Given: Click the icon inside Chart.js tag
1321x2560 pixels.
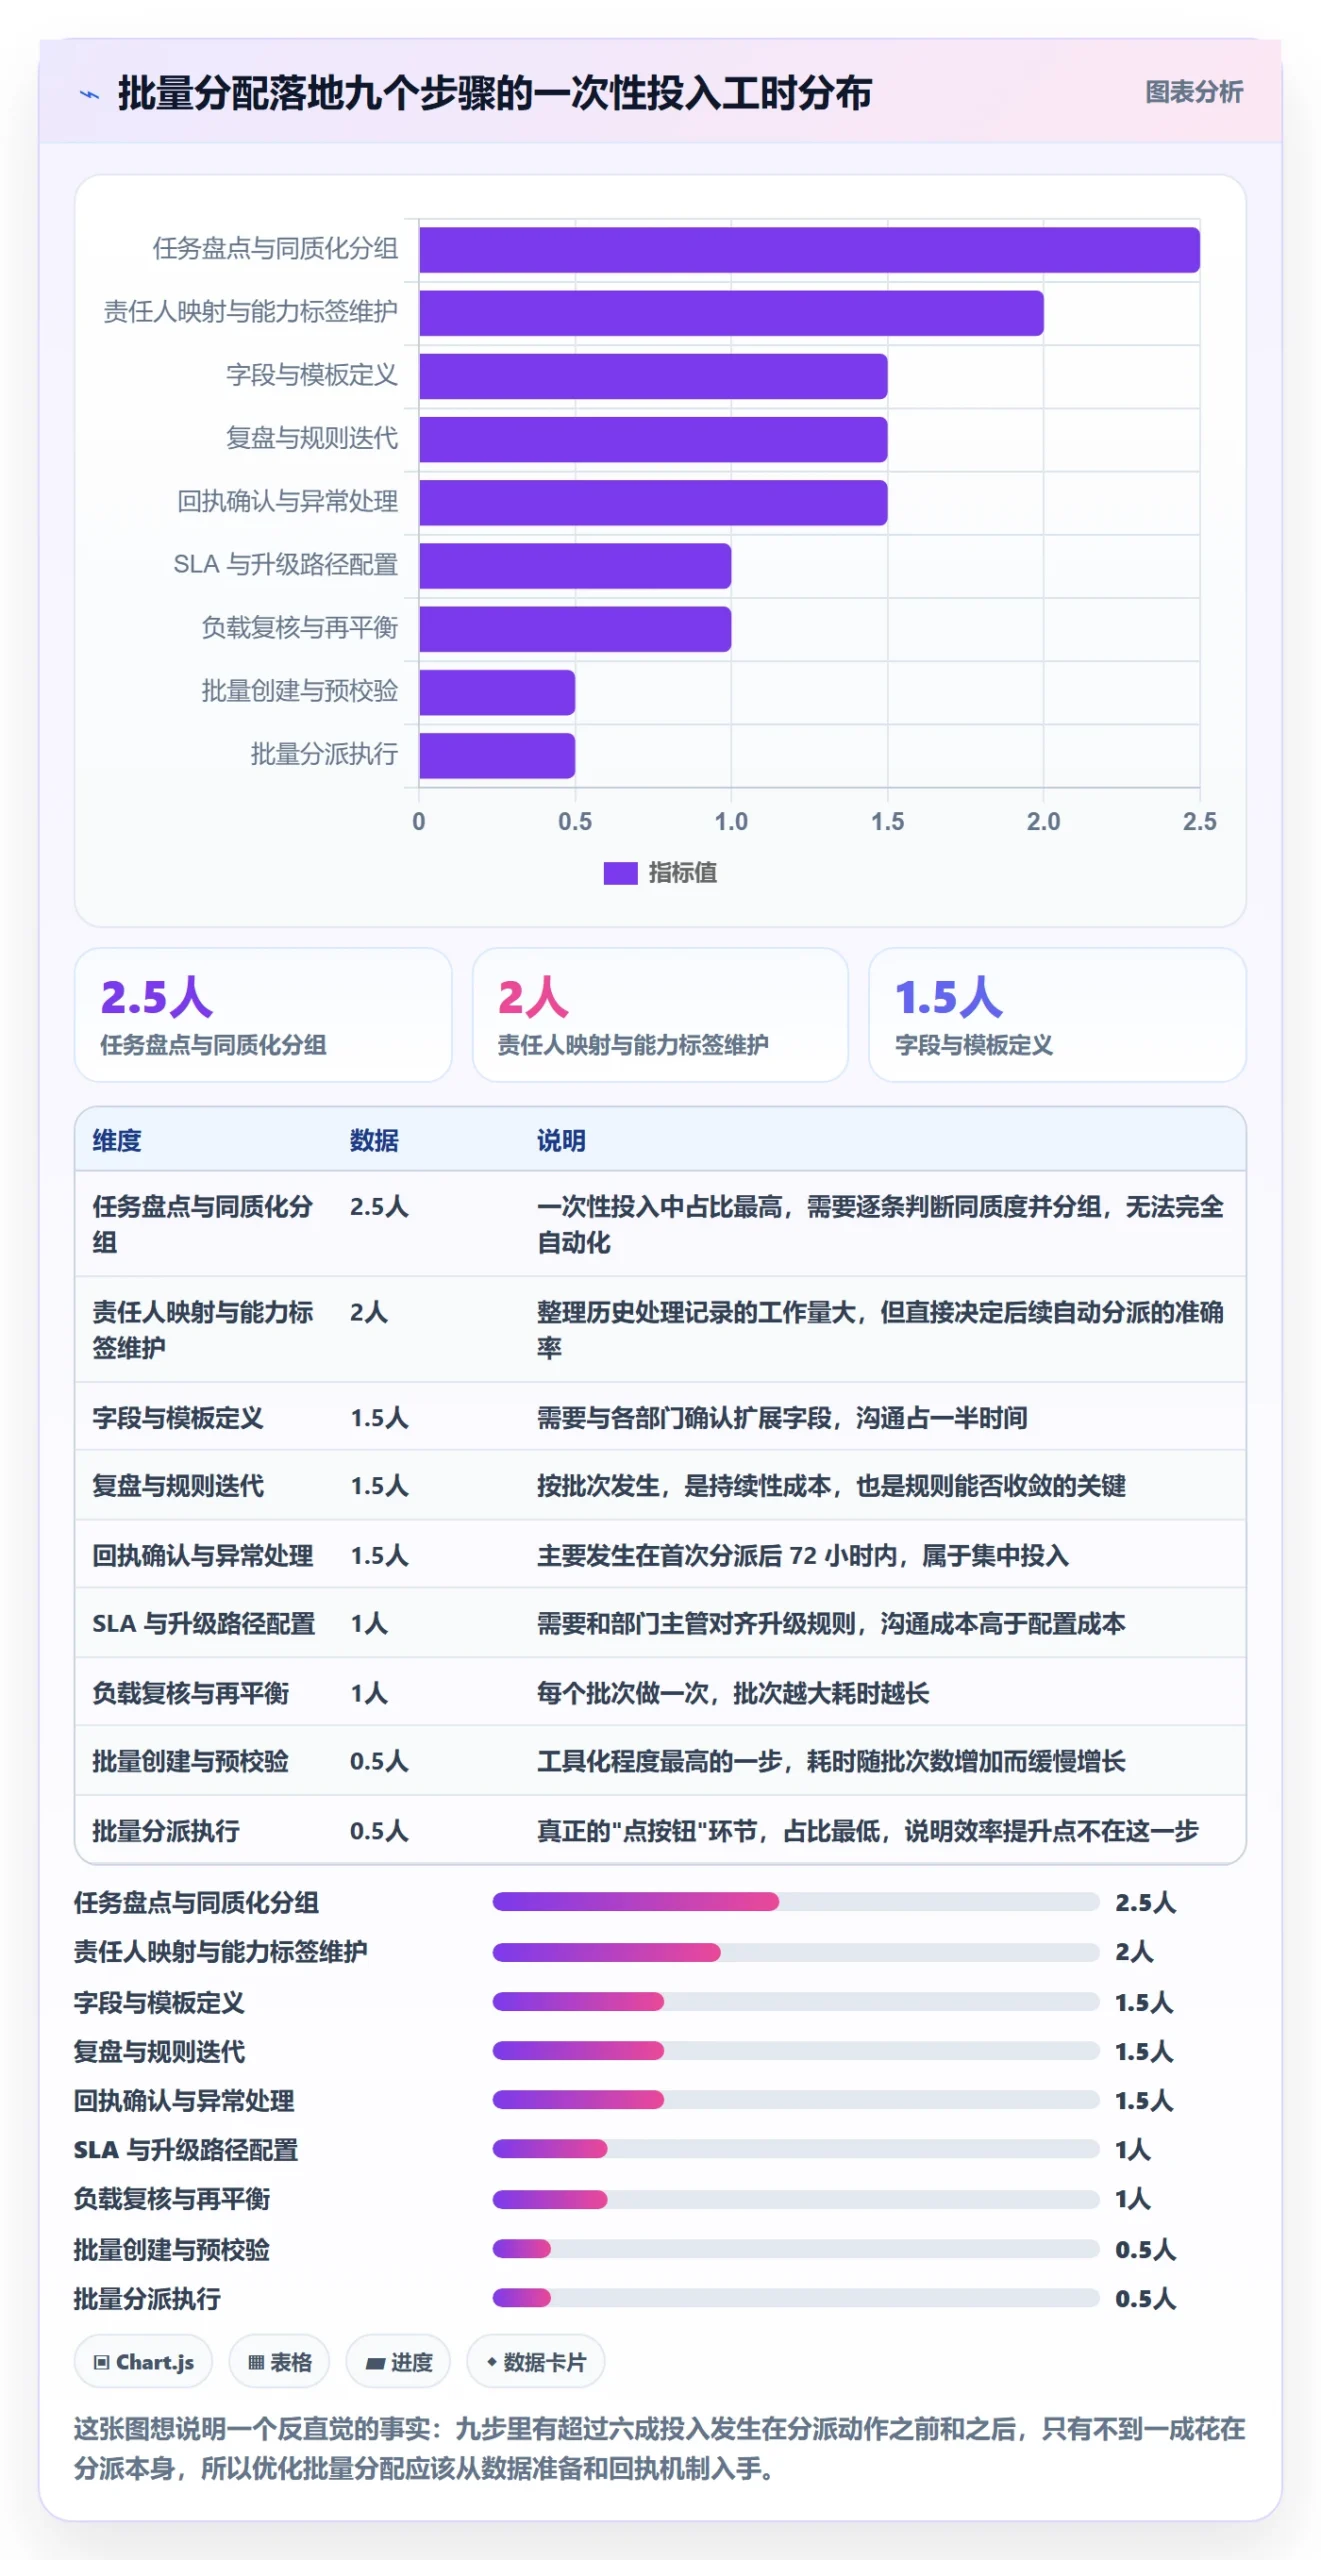Looking at the screenshot, I should coord(101,2362).
